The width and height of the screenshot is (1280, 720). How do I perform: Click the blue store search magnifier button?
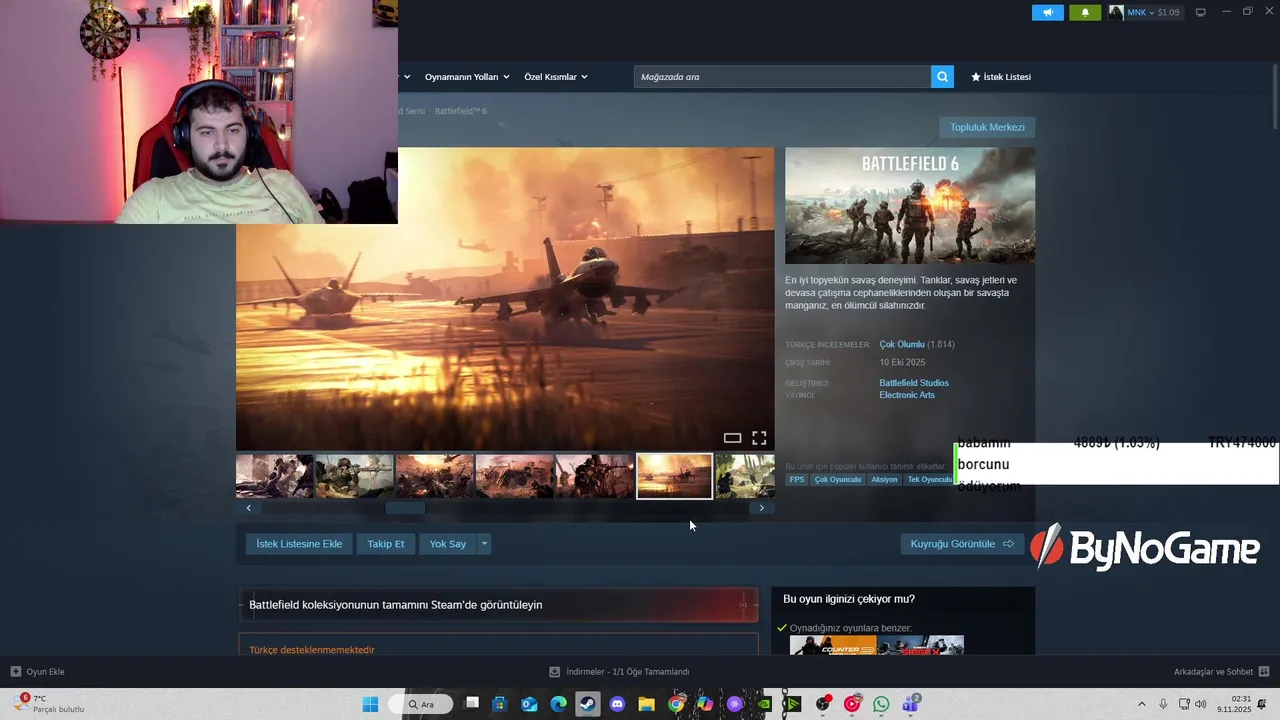[942, 77]
